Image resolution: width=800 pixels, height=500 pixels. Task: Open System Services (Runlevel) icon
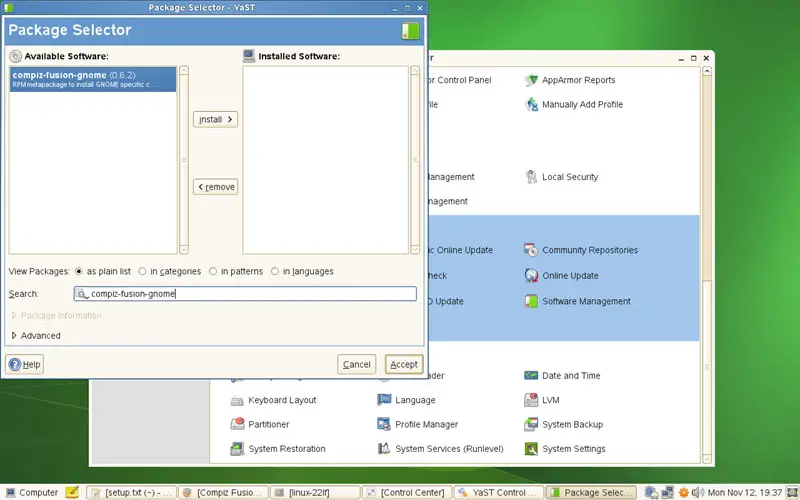(384, 448)
